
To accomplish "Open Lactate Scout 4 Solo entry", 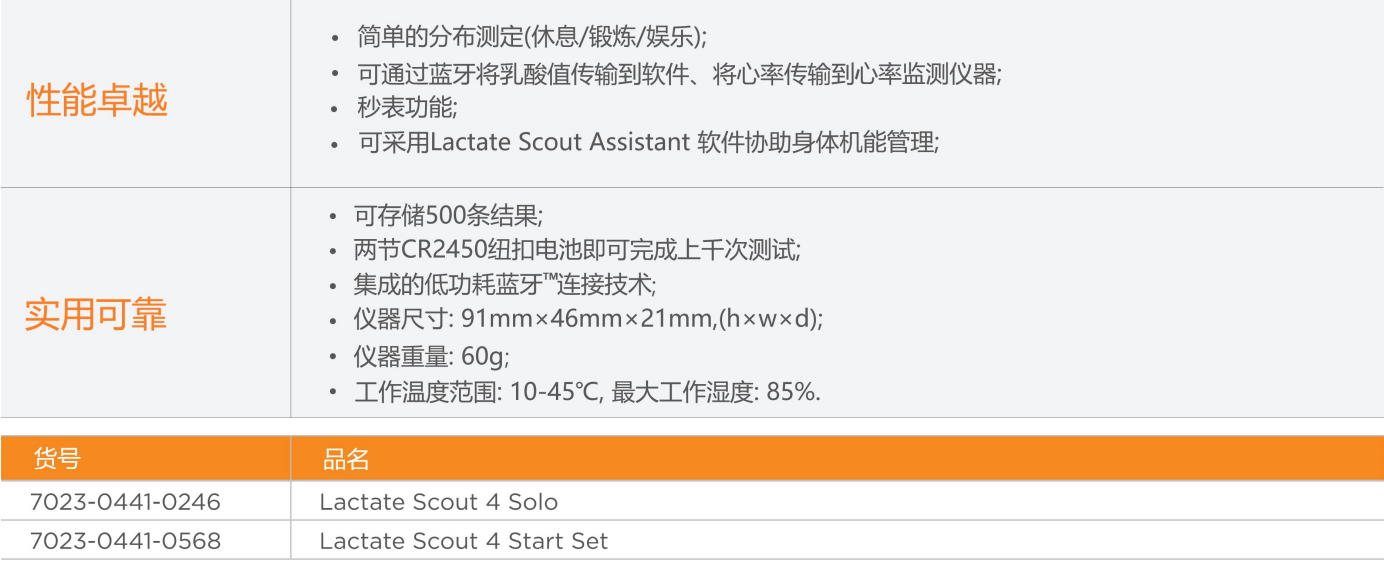I will (x=439, y=502).
